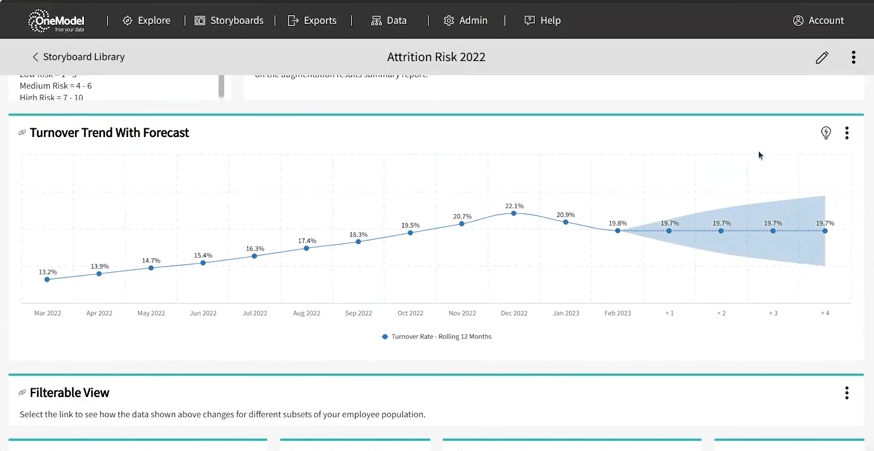This screenshot has width=874, height=451.
Task: Click the Jan 2023 axis label
Action: (x=566, y=313)
